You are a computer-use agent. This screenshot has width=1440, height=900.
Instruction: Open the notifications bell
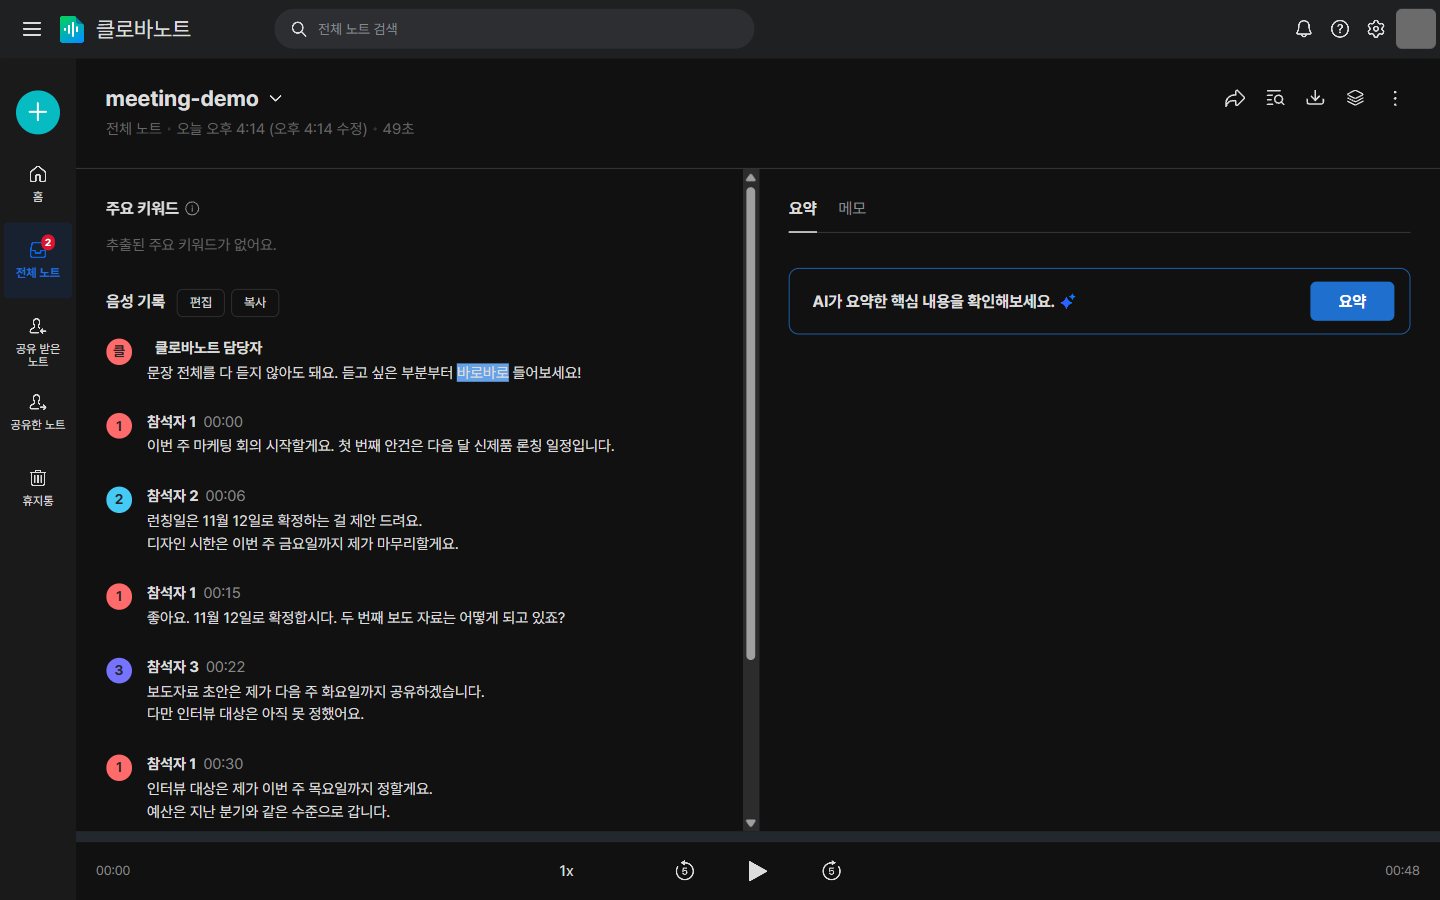[x=1303, y=29]
